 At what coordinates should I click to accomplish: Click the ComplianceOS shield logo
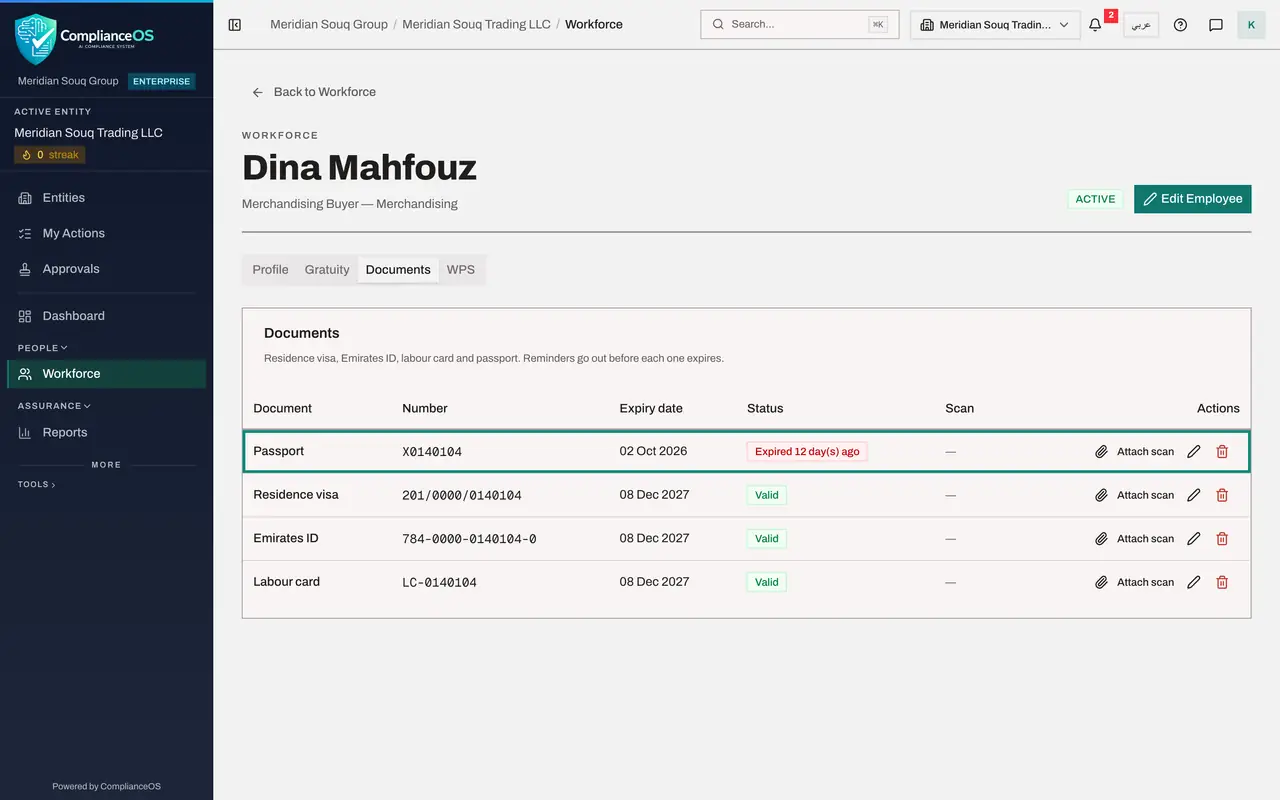coord(35,38)
